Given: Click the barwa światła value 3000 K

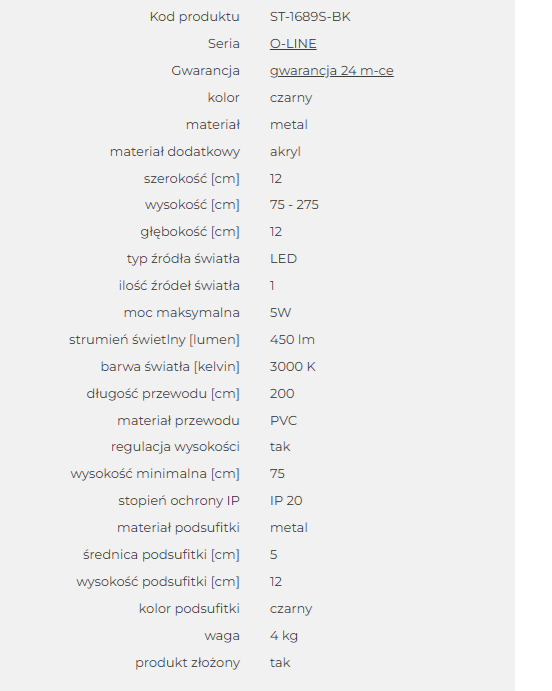Looking at the screenshot, I should [x=293, y=367].
